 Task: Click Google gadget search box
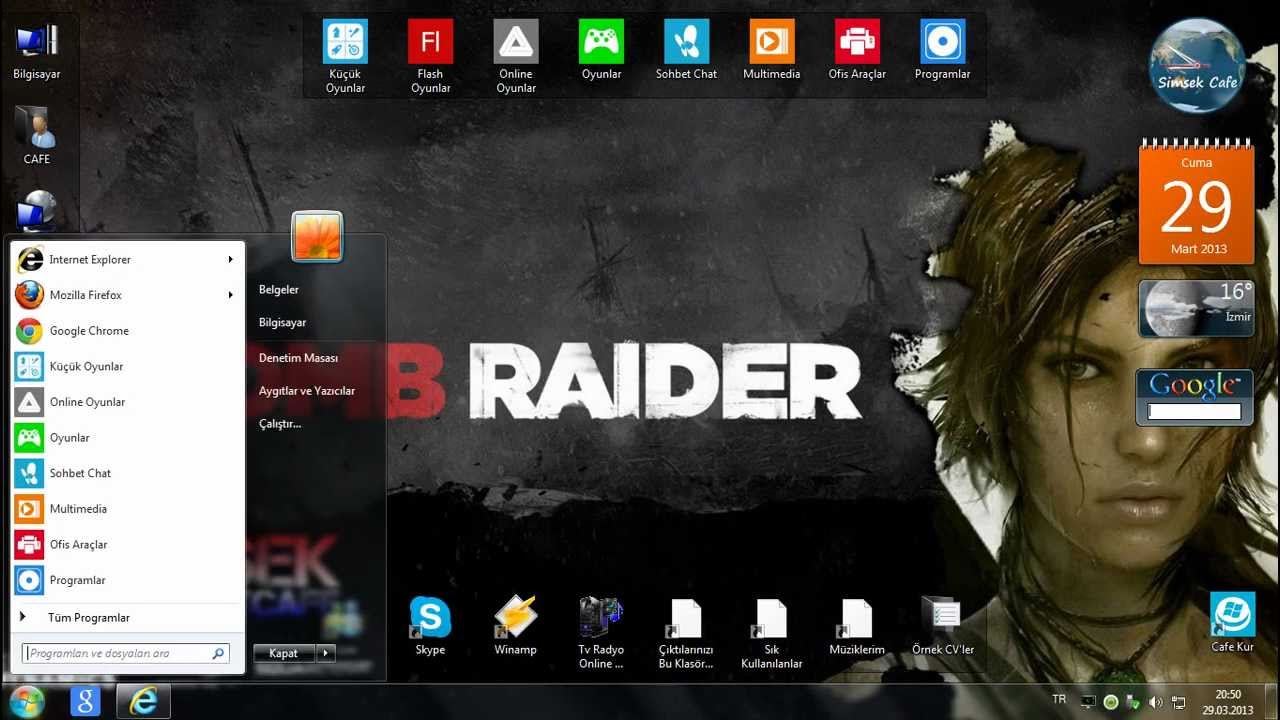[1194, 411]
